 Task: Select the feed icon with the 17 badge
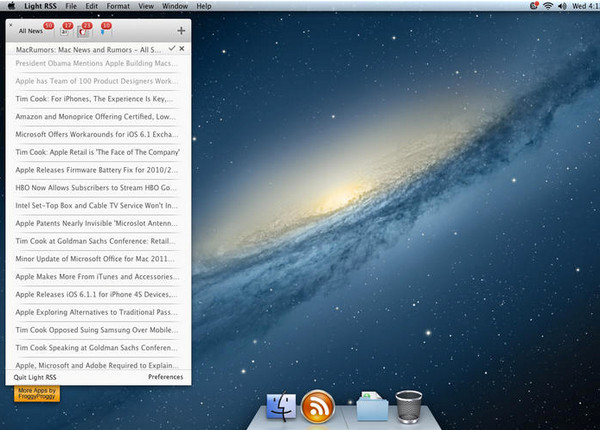63,30
